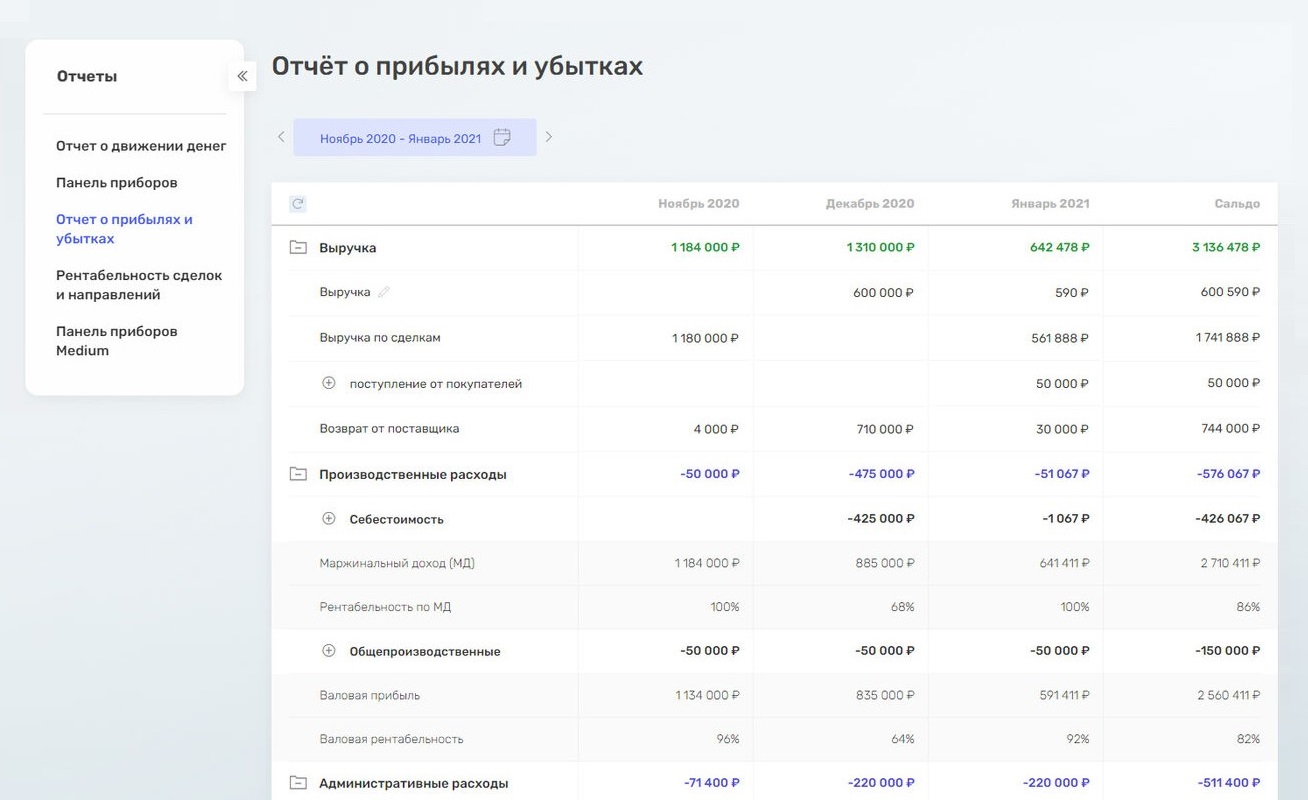The image size is (1308, 800).
Task: Click the 710 000 ₽ supplier refund cell
Action: coord(884,429)
